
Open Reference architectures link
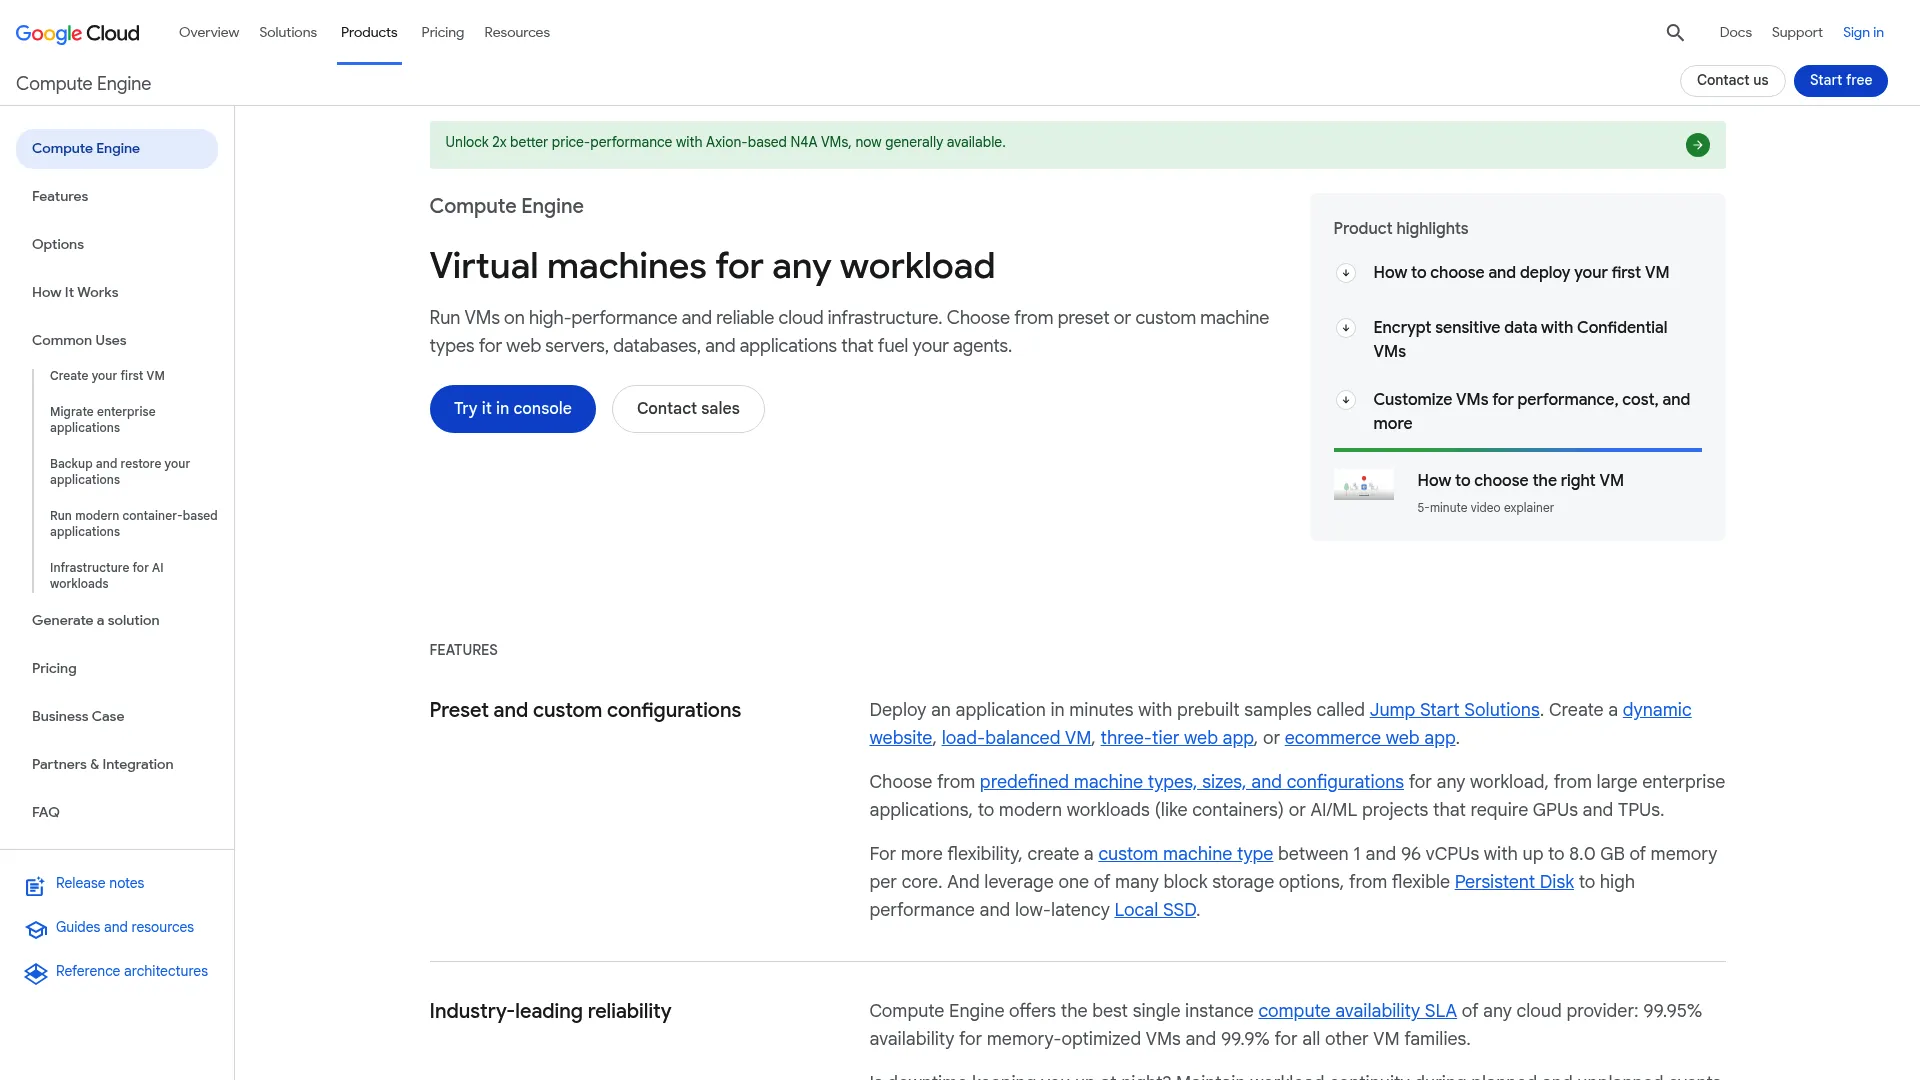click(132, 972)
